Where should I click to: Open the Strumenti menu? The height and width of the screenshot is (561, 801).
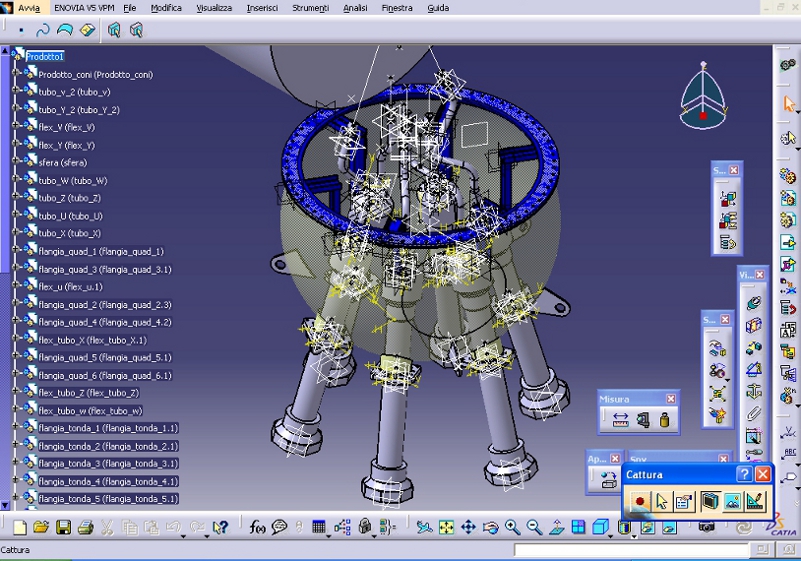pyautogui.click(x=310, y=8)
